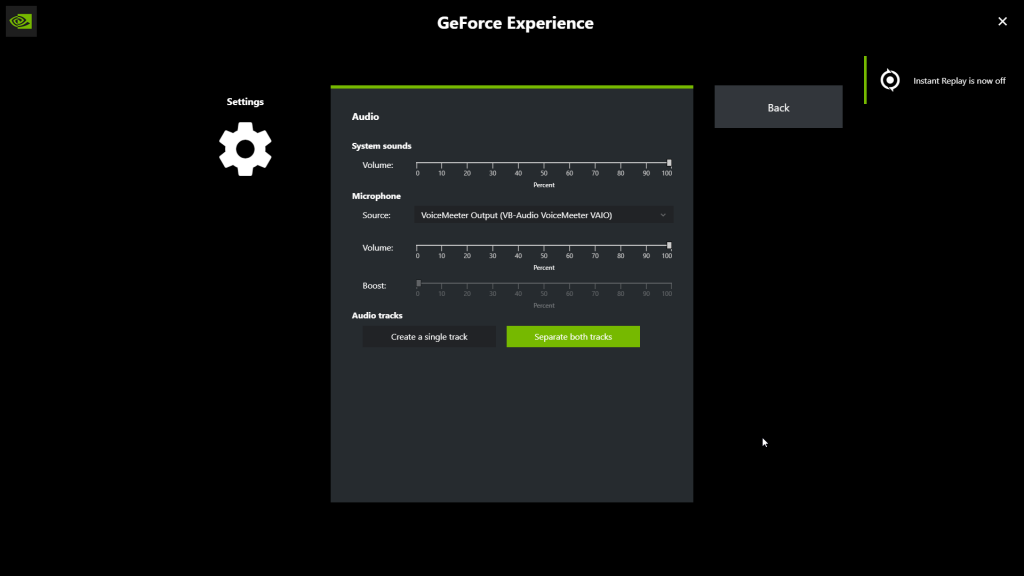Select Create a single track
Image resolution: width=1024 pixels, height=576 pixels.
429,336
